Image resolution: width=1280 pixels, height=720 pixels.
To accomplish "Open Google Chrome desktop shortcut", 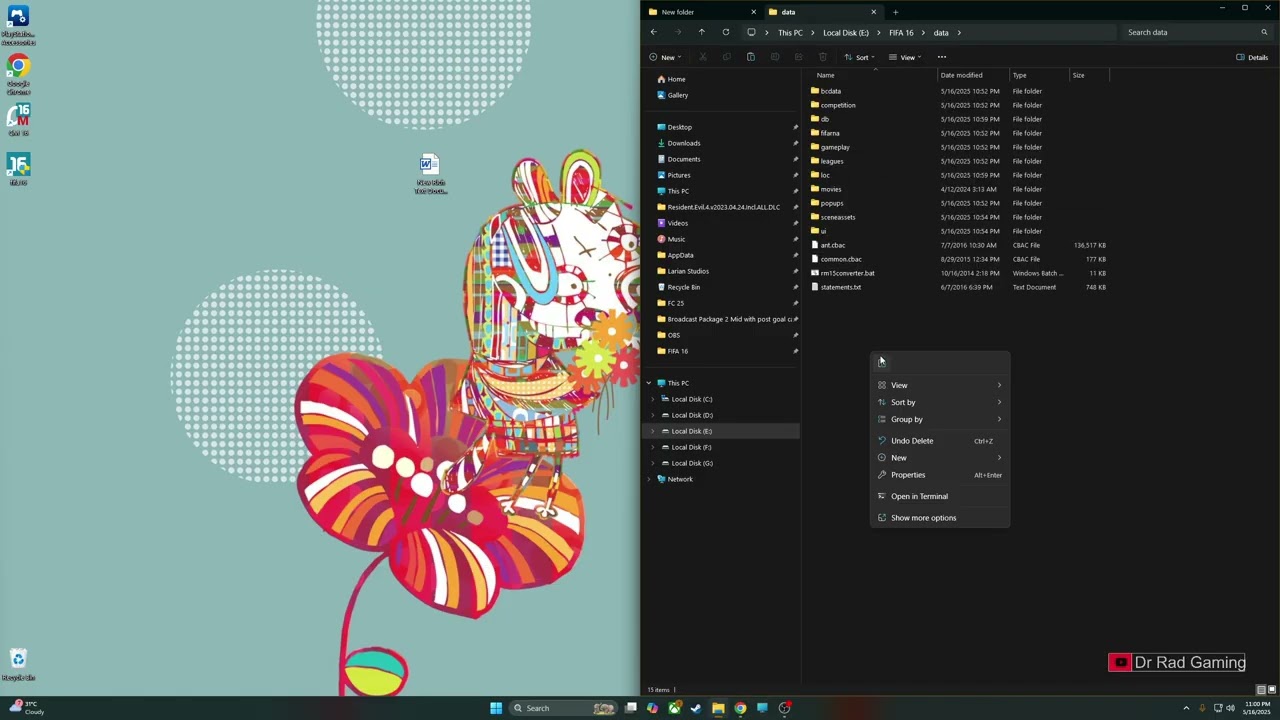I will [x=18, y=74].
